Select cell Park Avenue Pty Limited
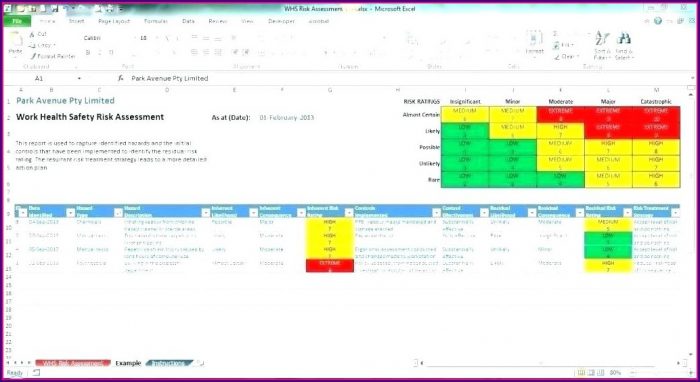Screen dimensions: 700x382 coord(66,101)
